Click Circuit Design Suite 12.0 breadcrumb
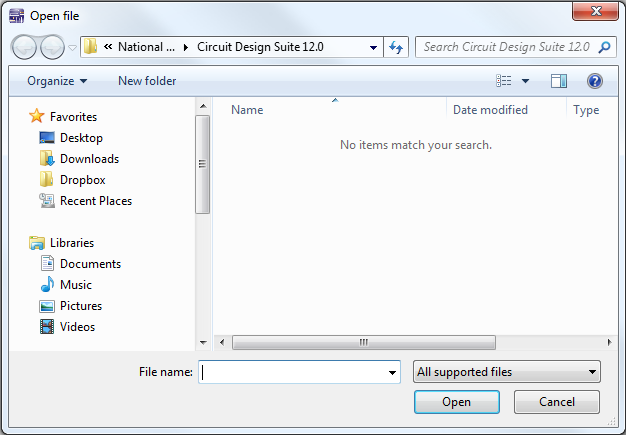626x435 pixels. pyautogui.click(x=260, y=47)
